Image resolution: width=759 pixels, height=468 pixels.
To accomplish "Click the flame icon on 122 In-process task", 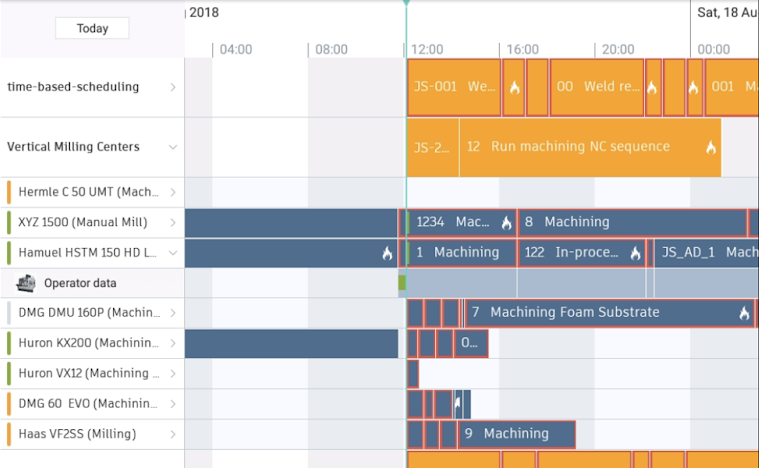I will pyautogui.click(x=635, y=253).
